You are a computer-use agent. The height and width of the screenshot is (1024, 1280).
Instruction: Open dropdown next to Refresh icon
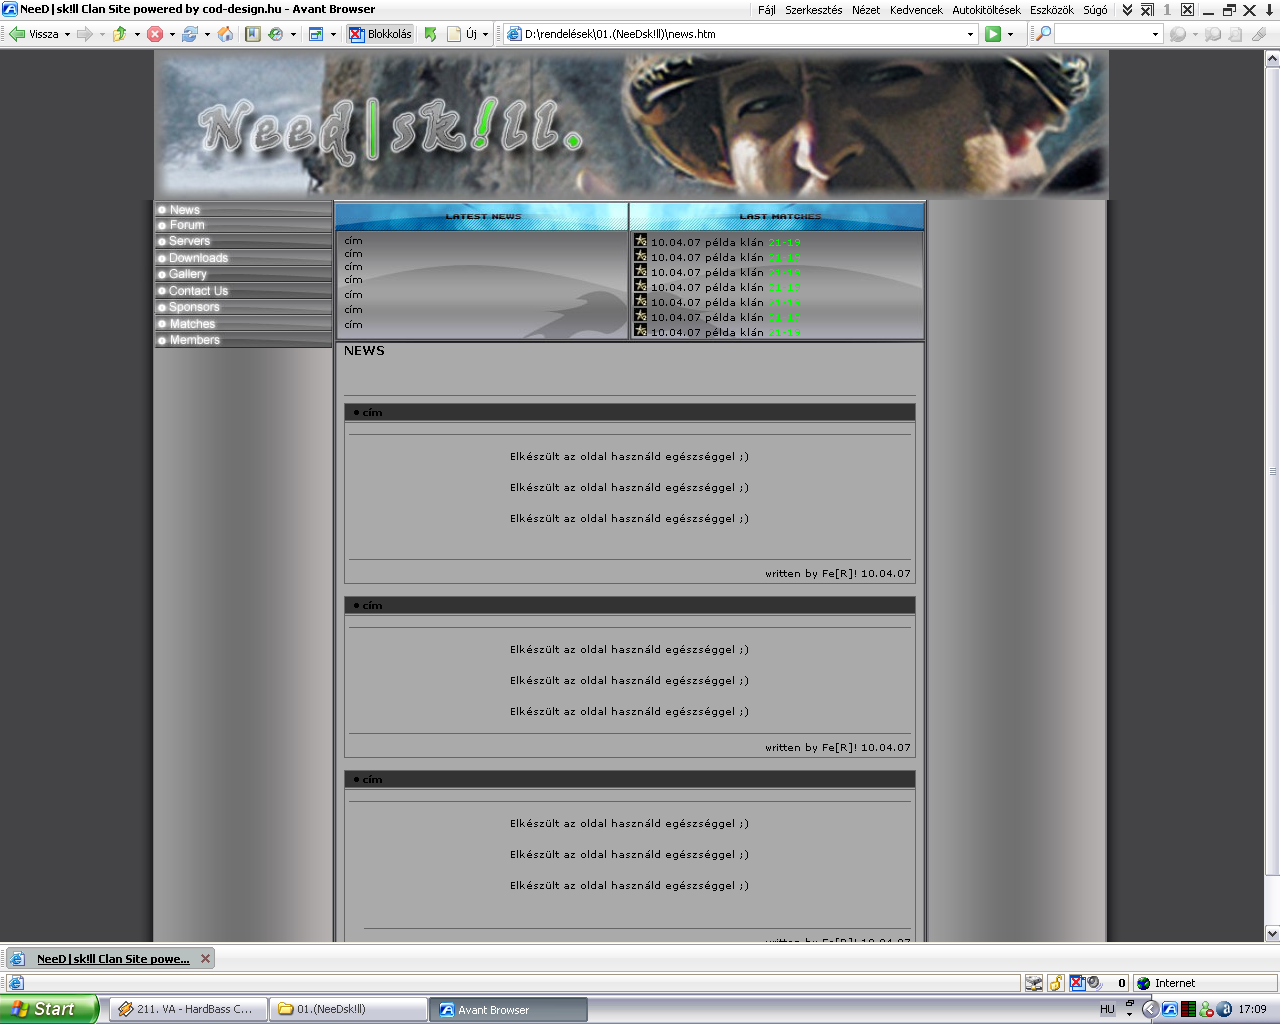(207, 34)
